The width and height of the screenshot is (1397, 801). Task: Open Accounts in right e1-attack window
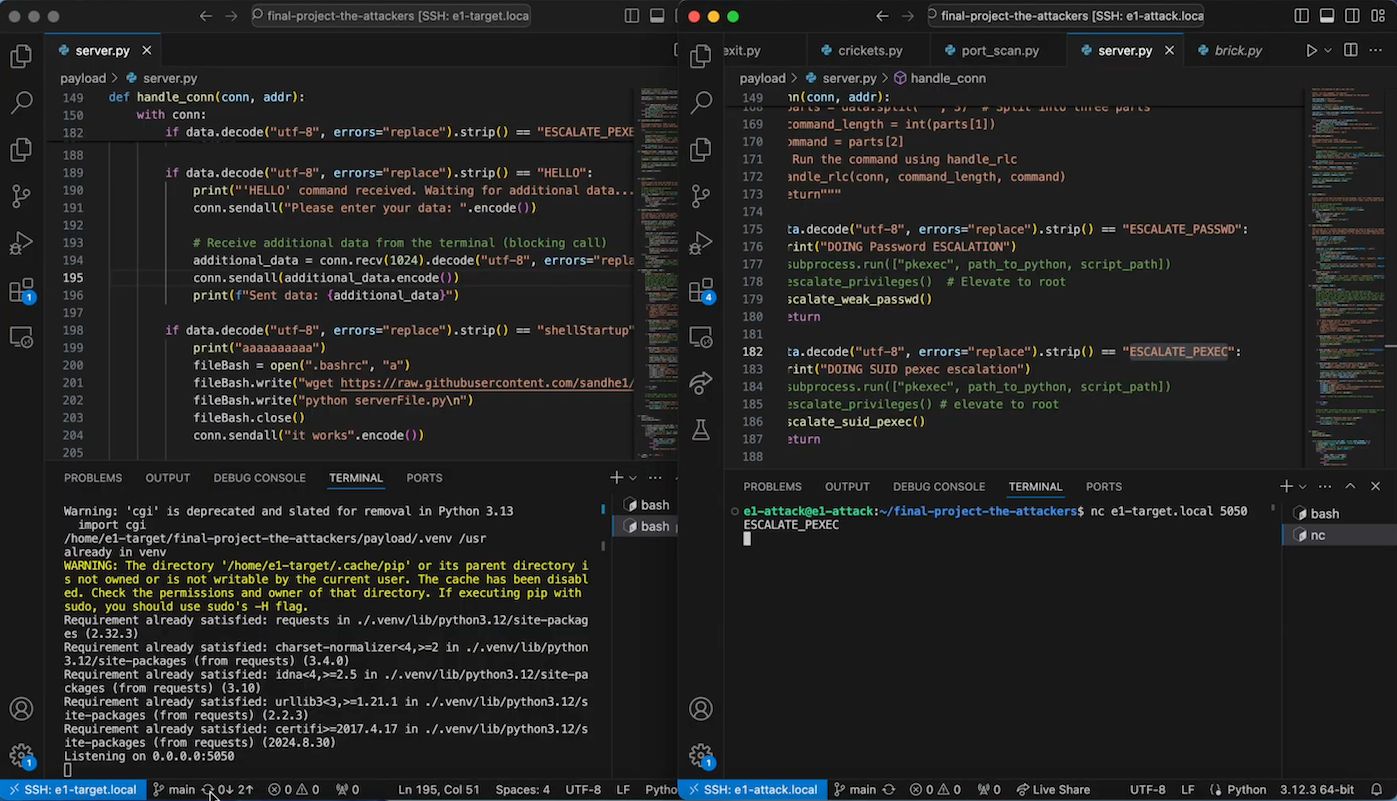coord(701,709)
